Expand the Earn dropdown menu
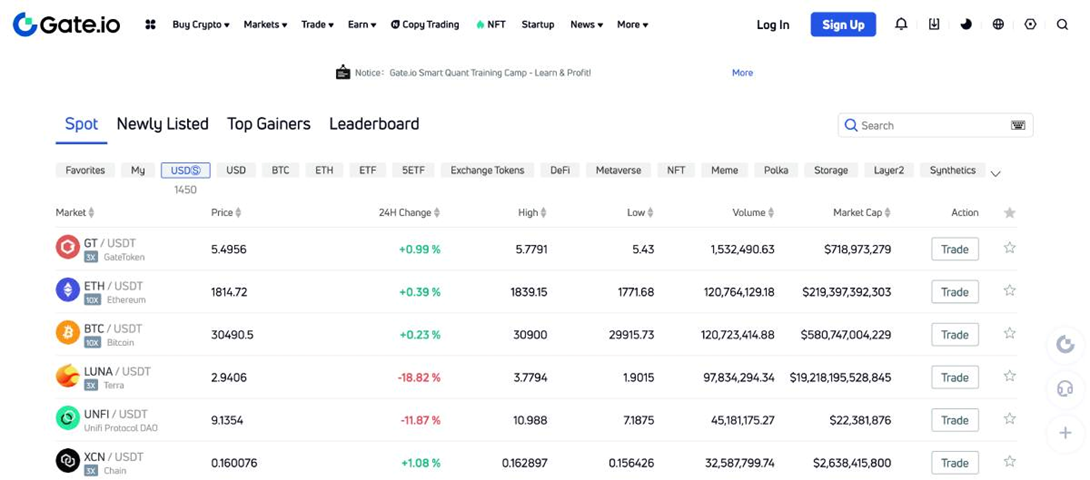The image size is (1090, 480). [362, 24]
